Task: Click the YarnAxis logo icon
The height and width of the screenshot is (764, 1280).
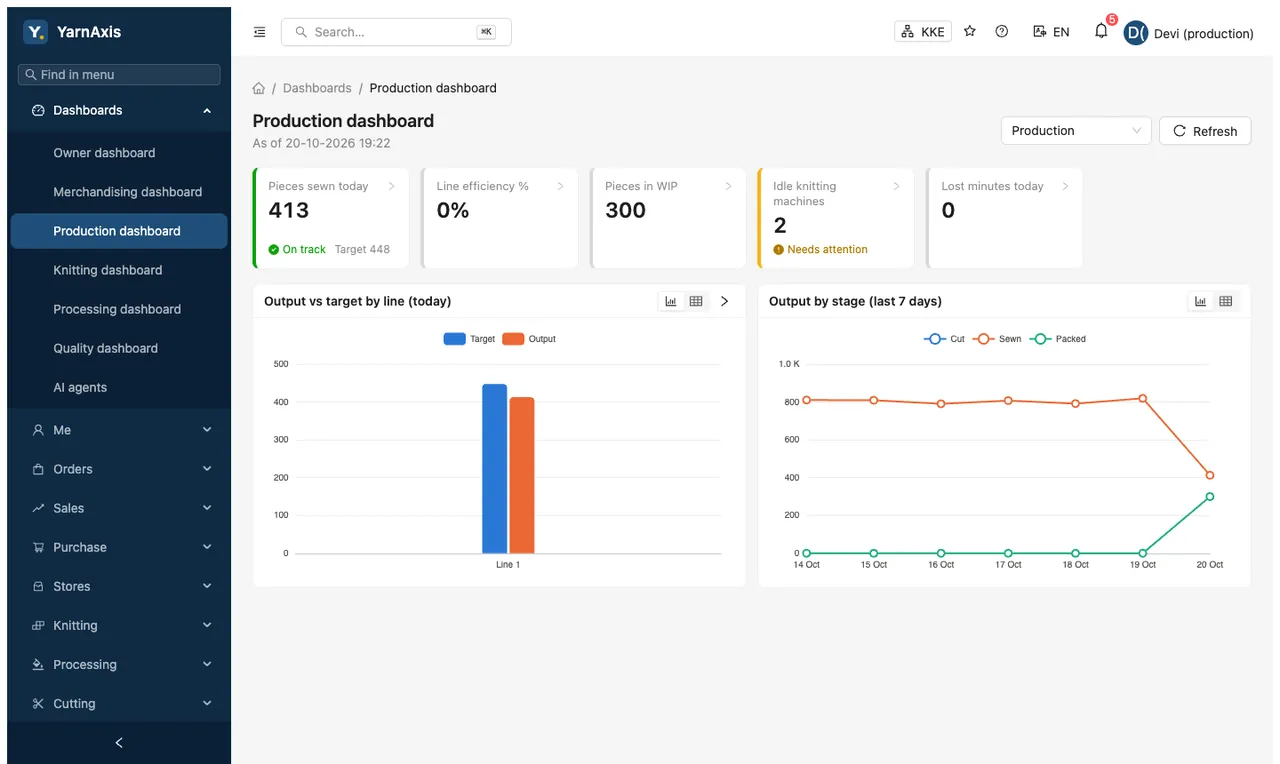Action: tap(35, 32)
